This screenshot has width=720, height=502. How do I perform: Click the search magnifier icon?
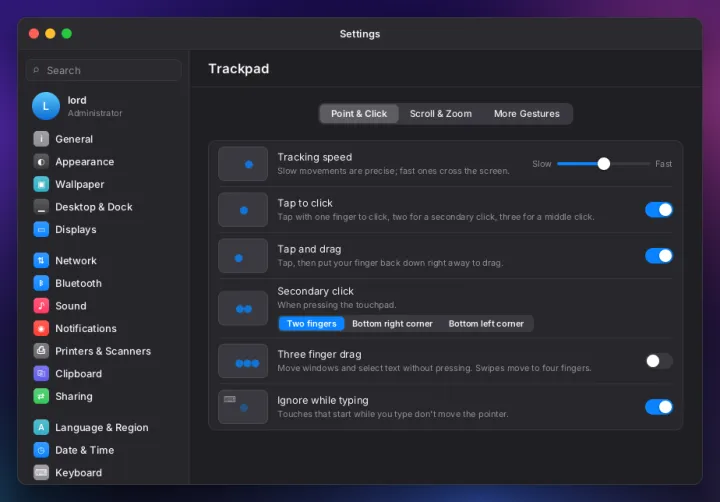click(36, 70)
